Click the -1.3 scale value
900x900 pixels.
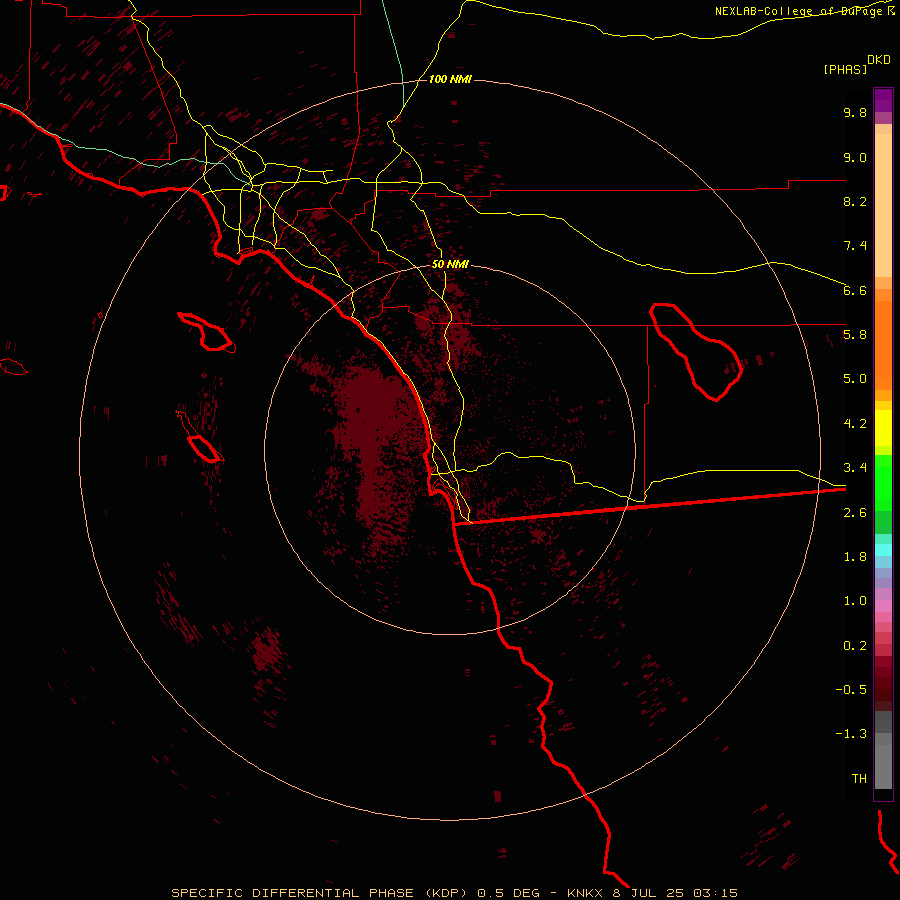tap(851, 734)
